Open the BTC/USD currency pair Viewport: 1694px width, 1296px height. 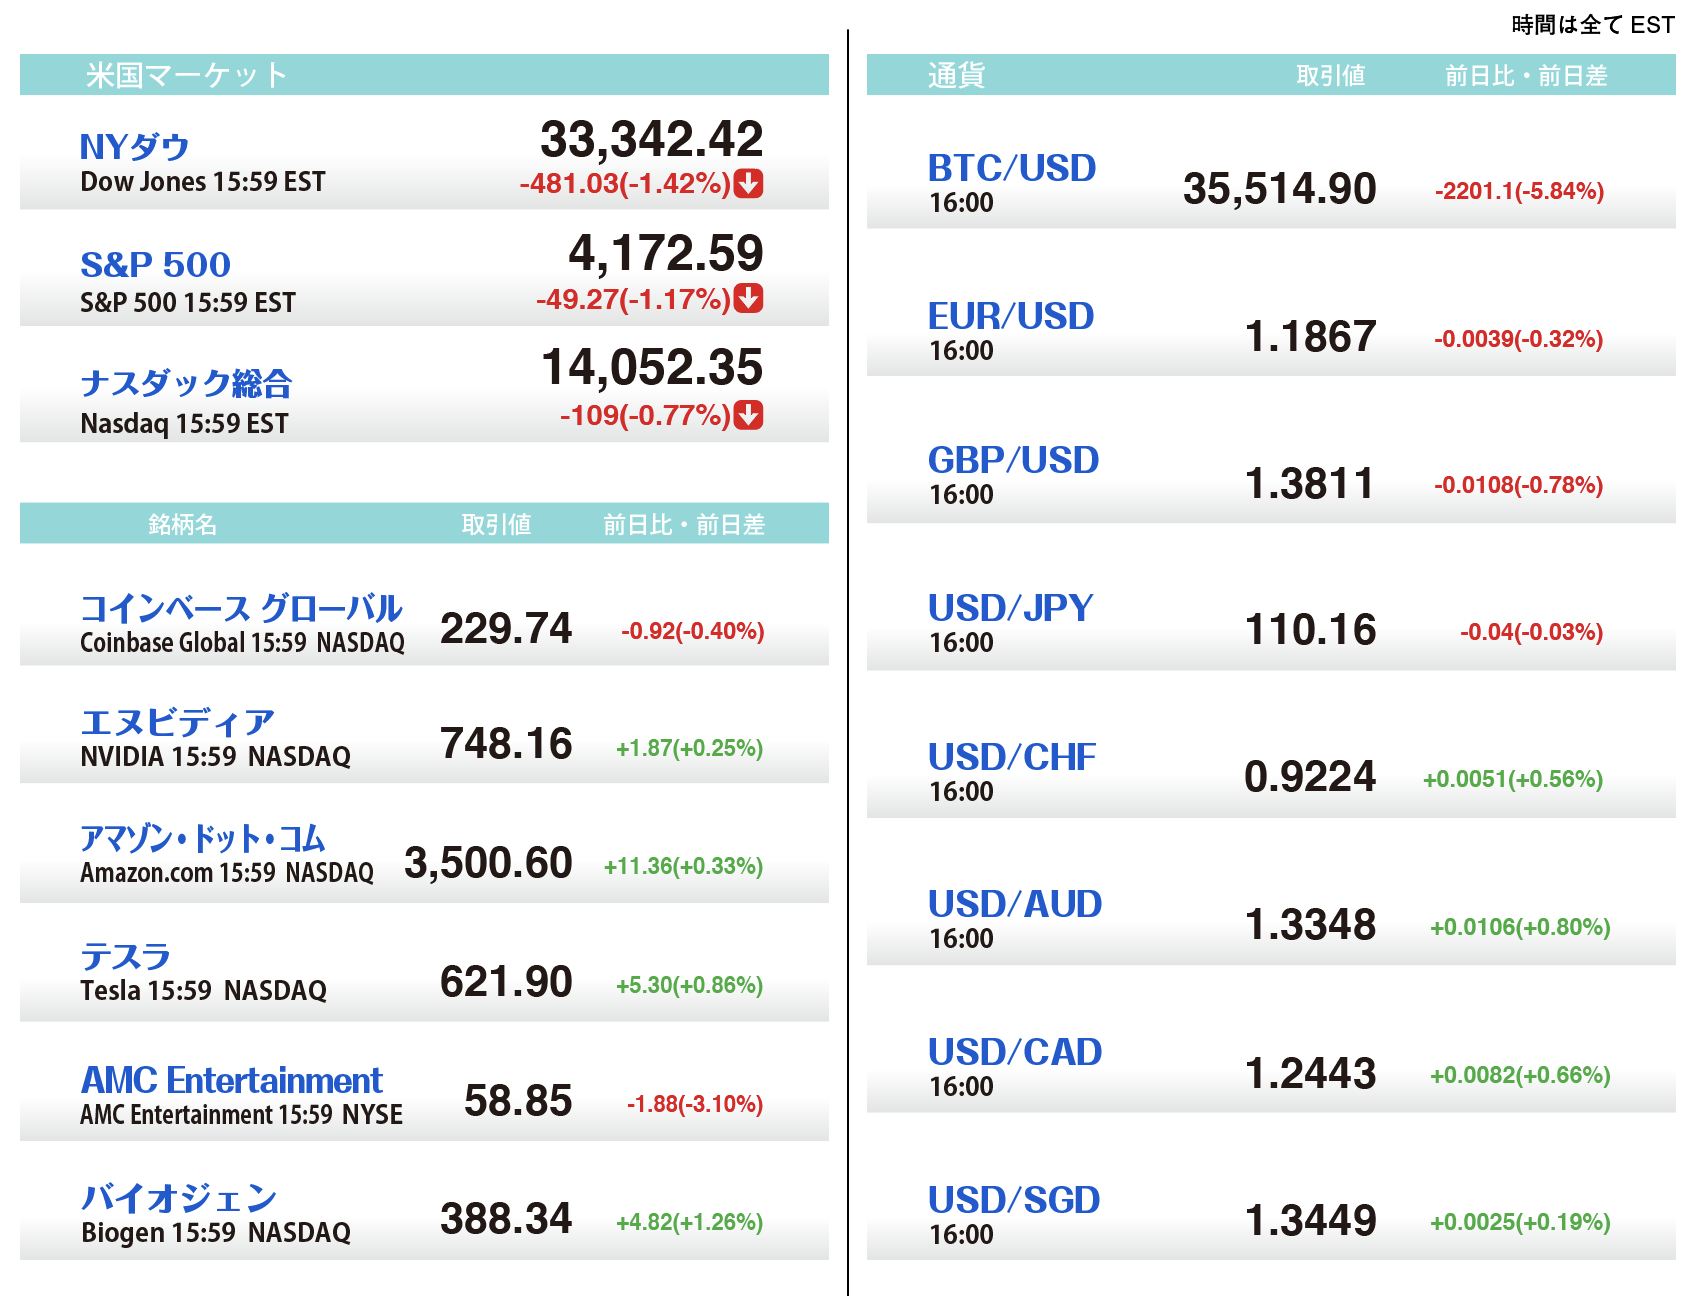tap(1011, 168)
